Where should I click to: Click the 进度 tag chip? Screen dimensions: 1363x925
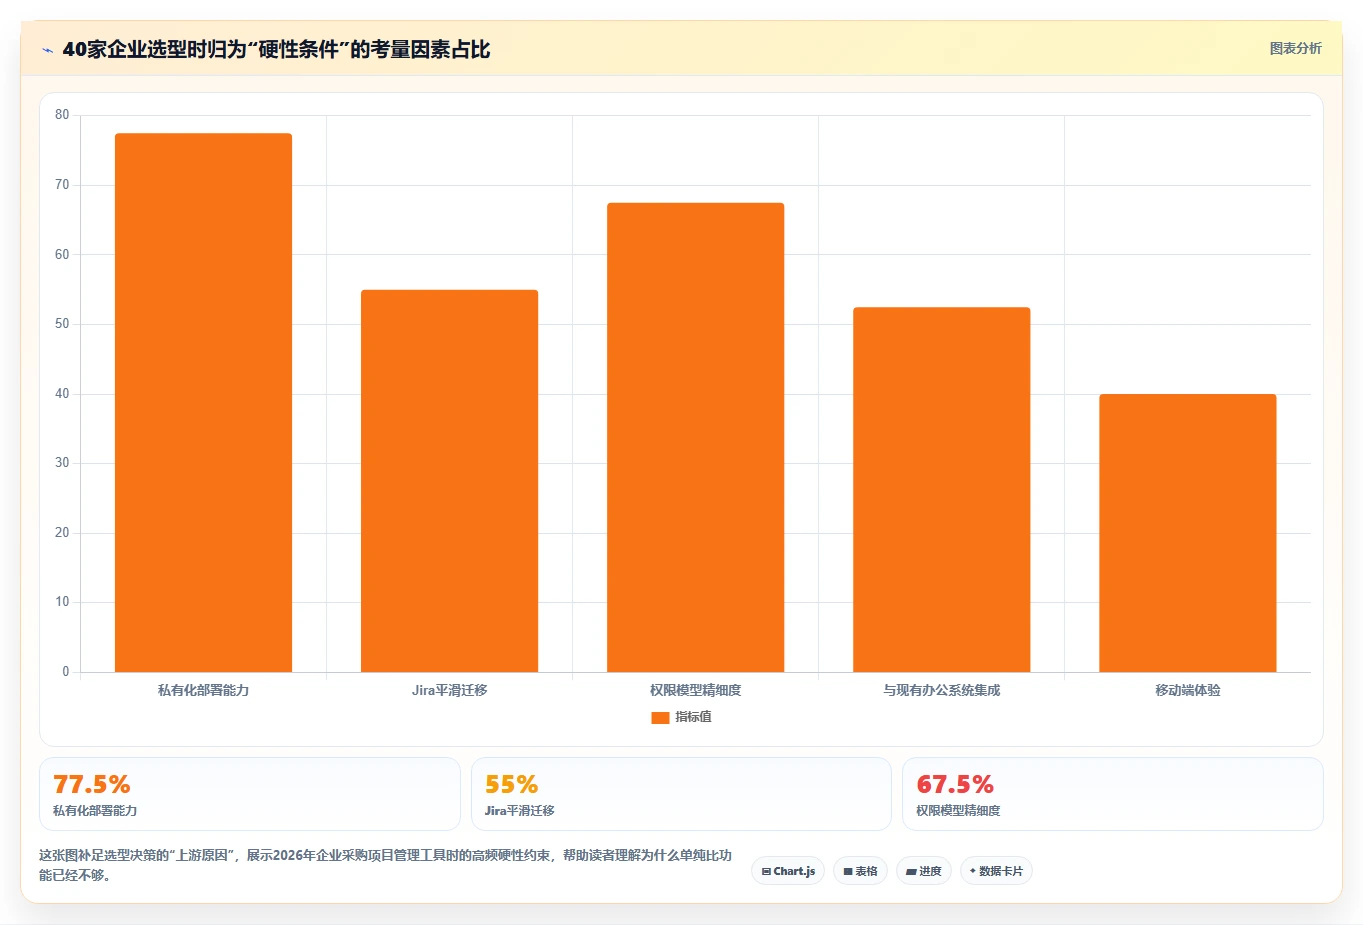pyautogui.click(x=924, y=871)
